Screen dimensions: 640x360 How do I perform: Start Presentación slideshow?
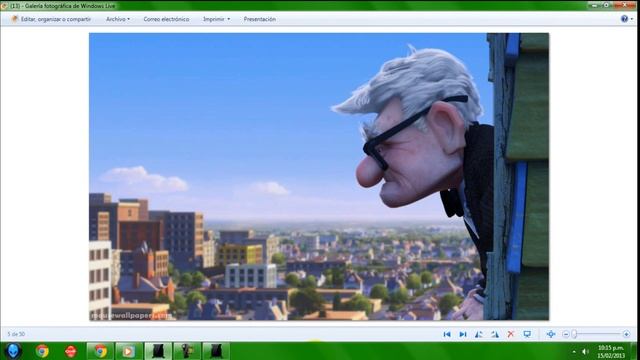(x=260, y=19)
